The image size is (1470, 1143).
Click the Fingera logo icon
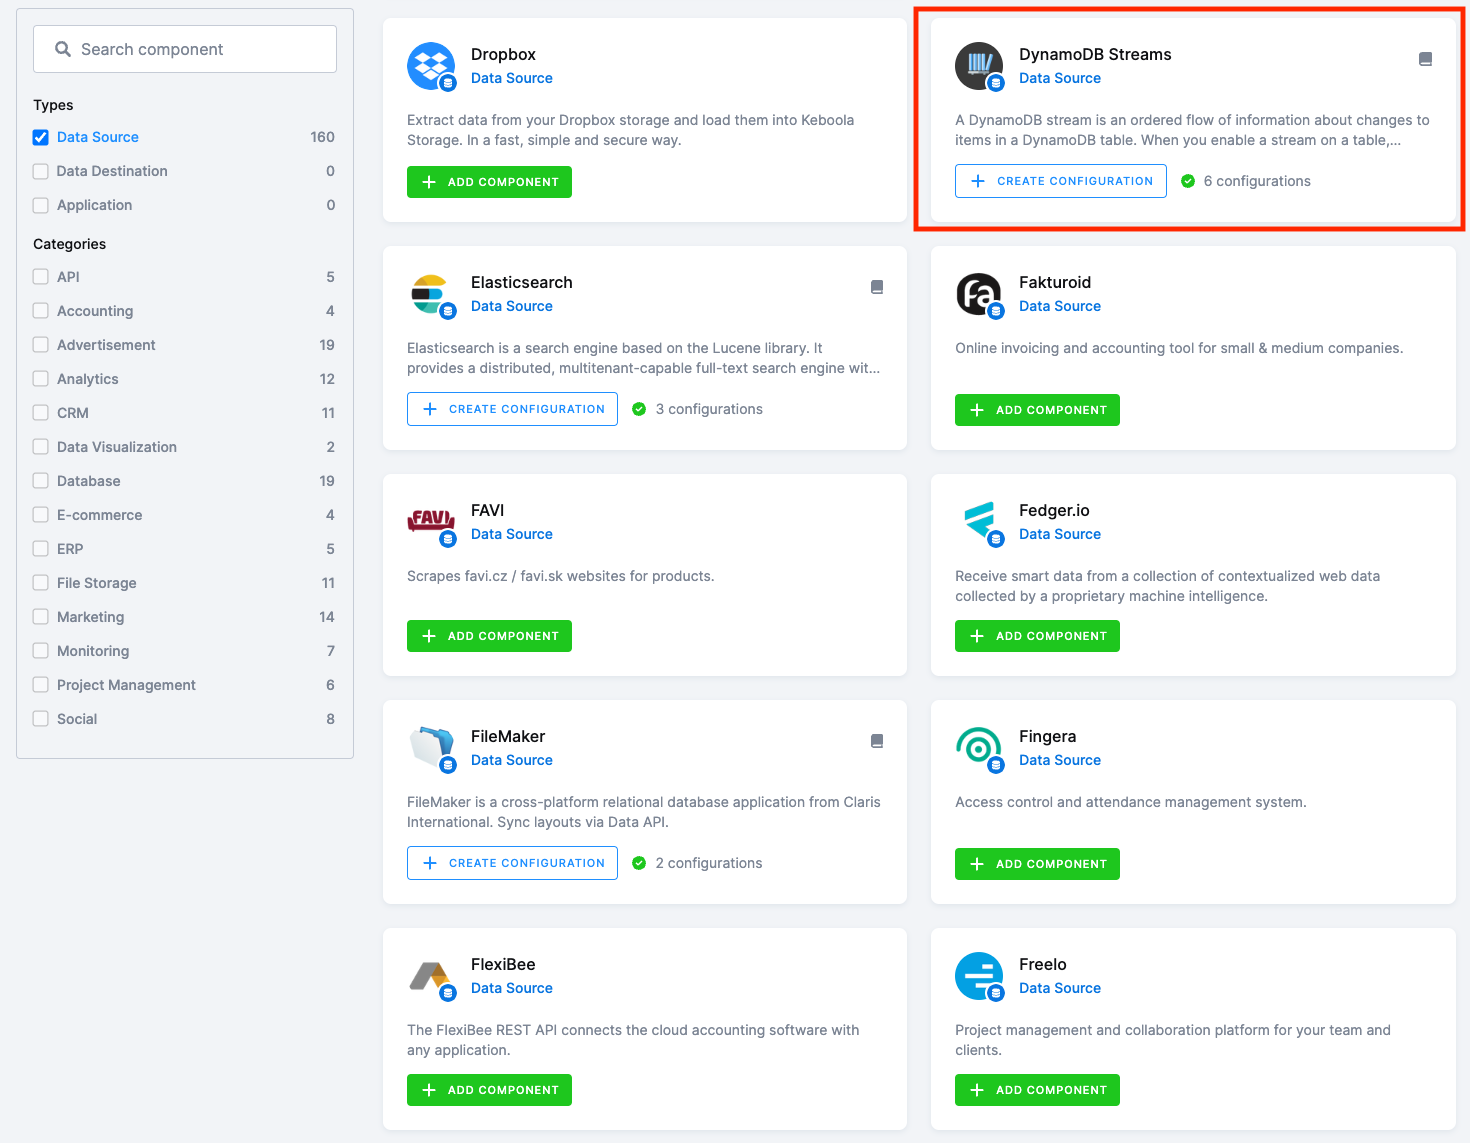click(979, 748)
